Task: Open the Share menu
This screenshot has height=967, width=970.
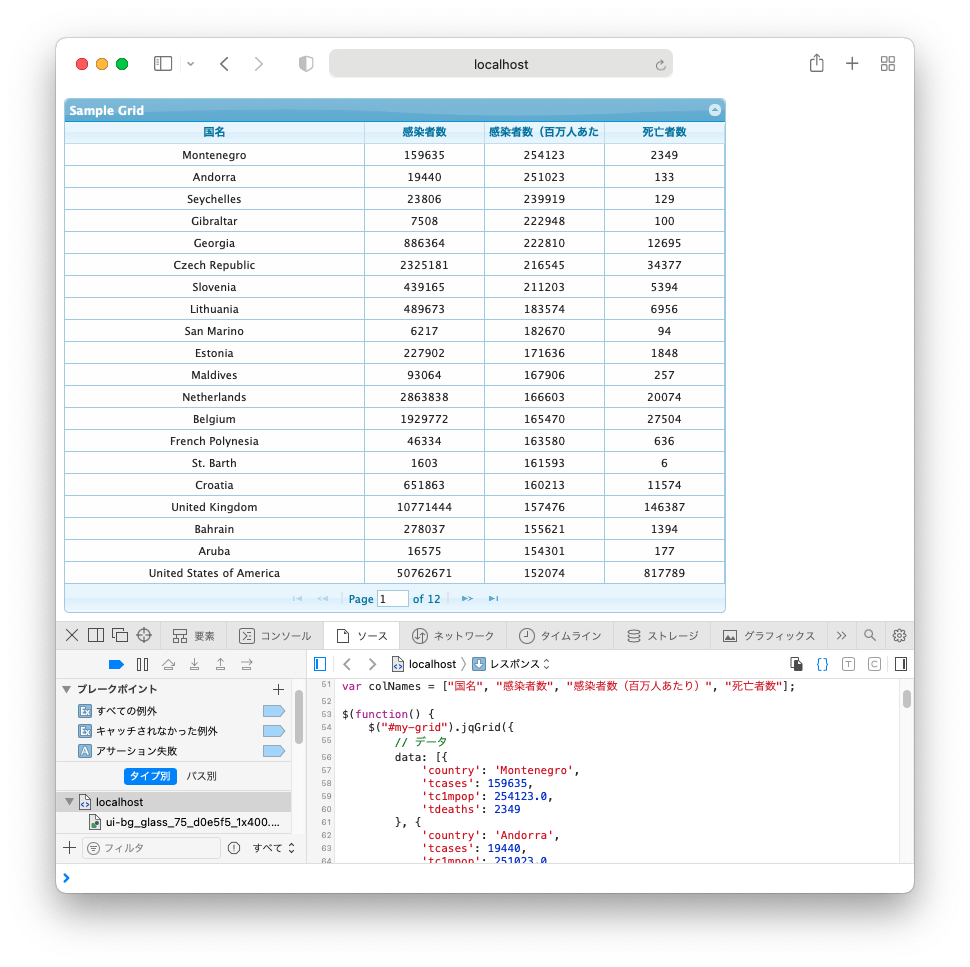Action: pyautogui.click(x=817, y=63)
